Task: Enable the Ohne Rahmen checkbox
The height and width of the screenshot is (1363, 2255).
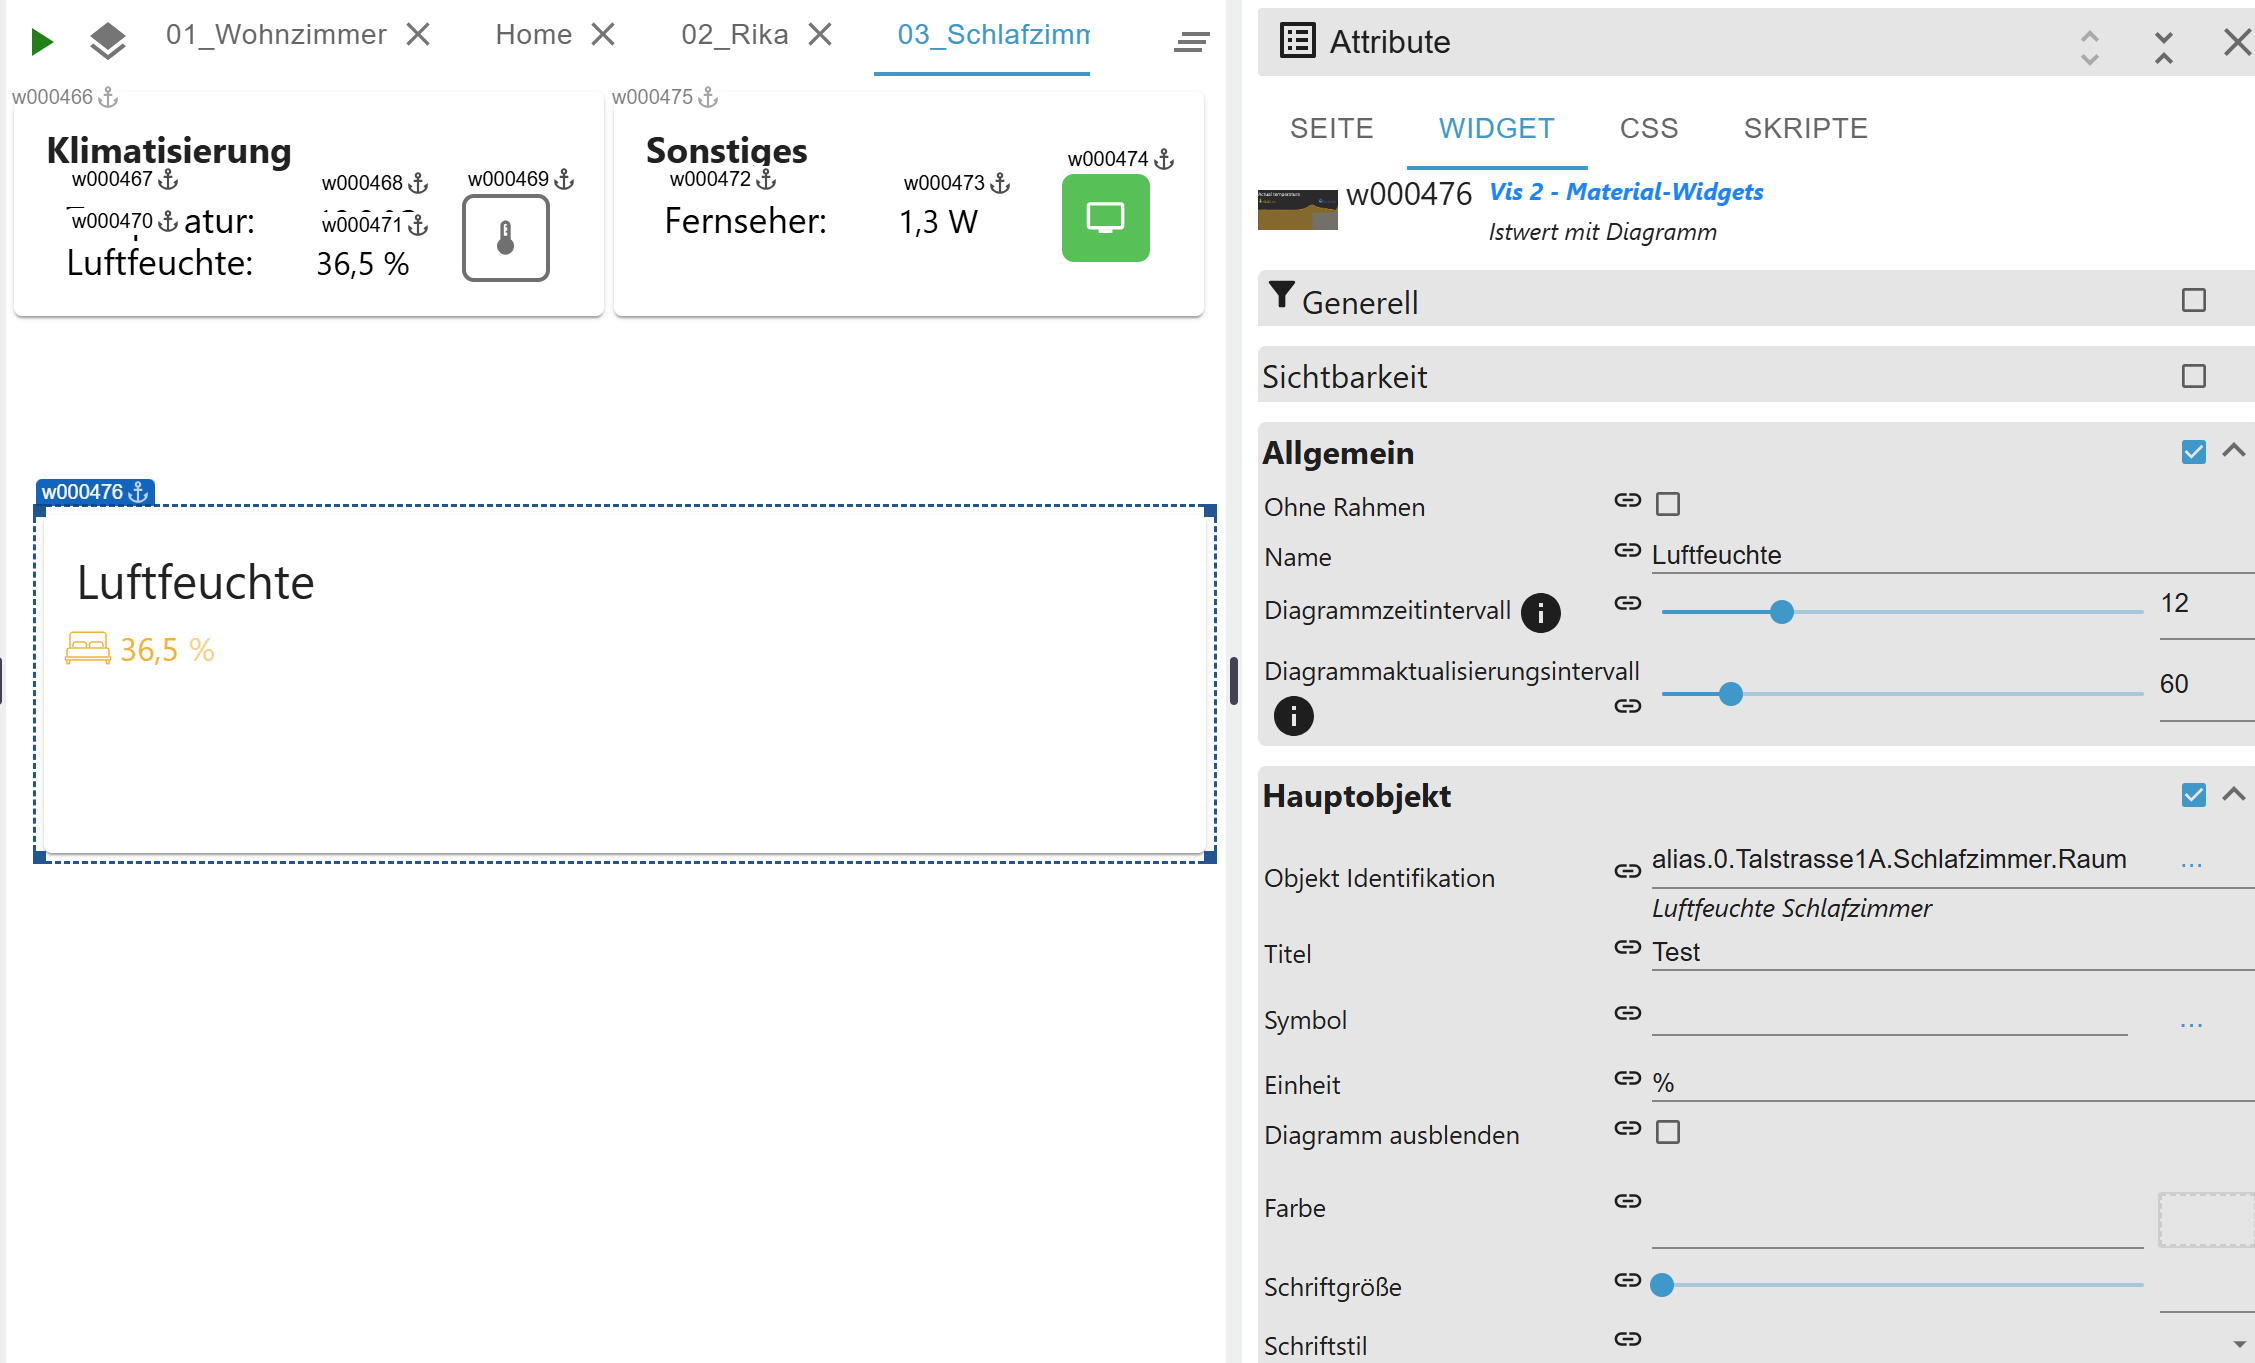Action: point(1667,504)
